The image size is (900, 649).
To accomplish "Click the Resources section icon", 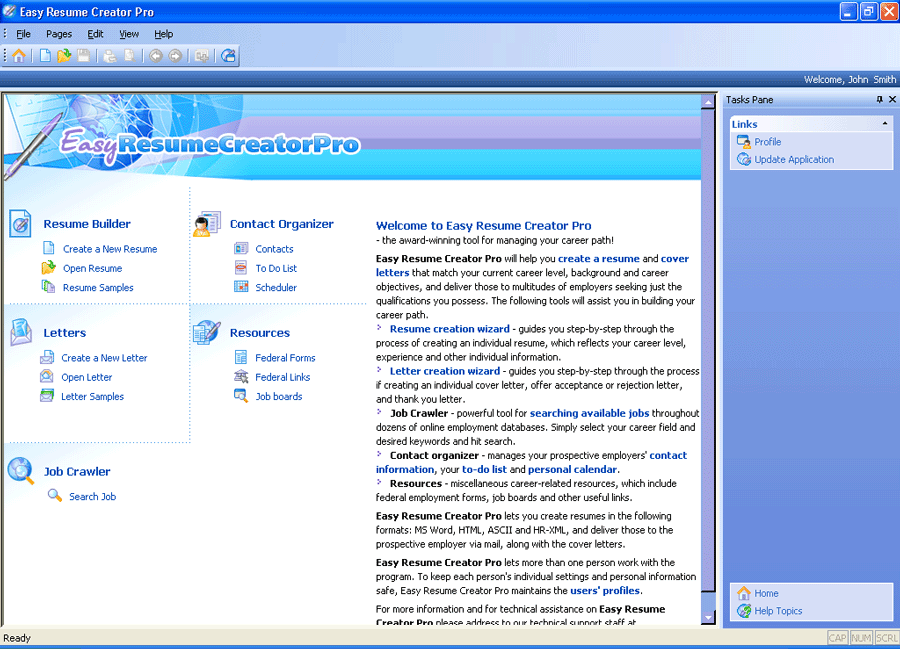I will click(x=207, y=332).
